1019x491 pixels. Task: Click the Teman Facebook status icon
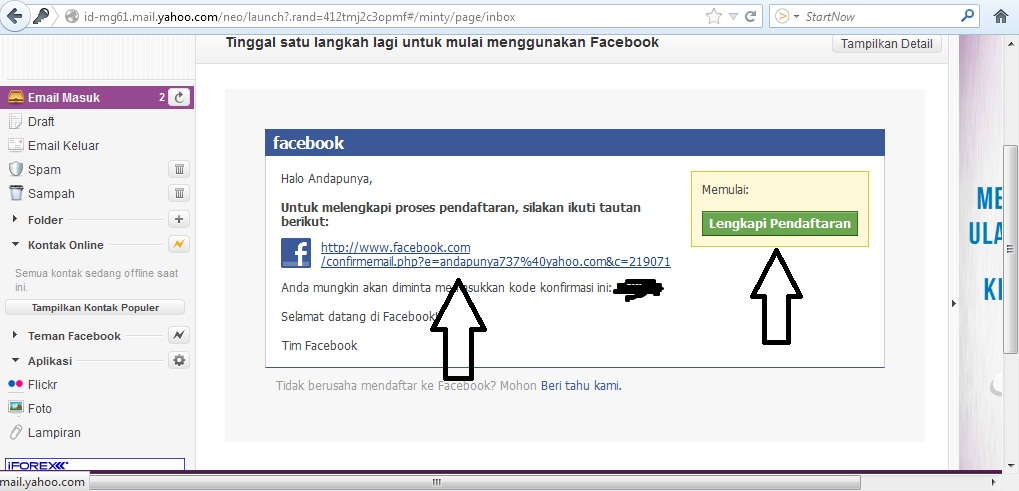[179, 335]
